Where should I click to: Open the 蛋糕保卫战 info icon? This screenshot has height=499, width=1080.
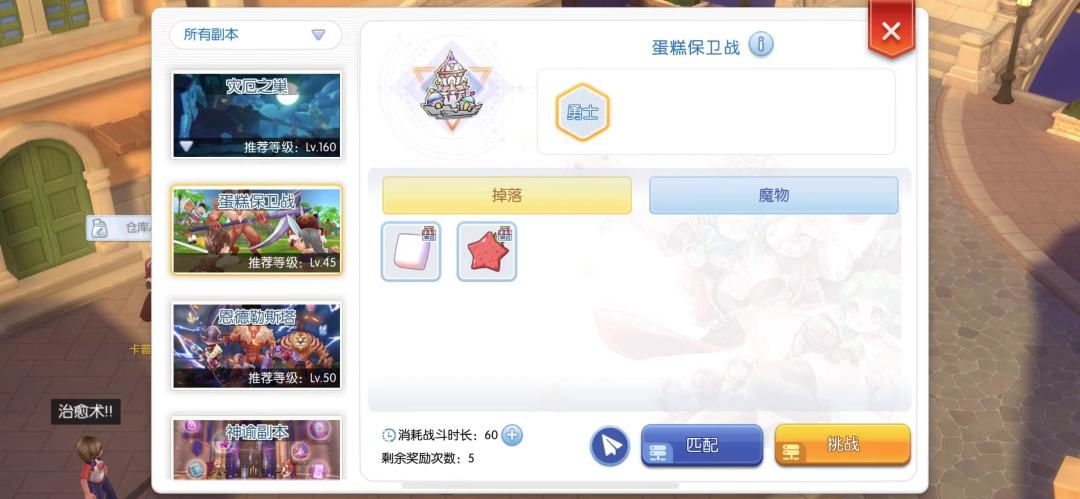[x=760, y=45]
